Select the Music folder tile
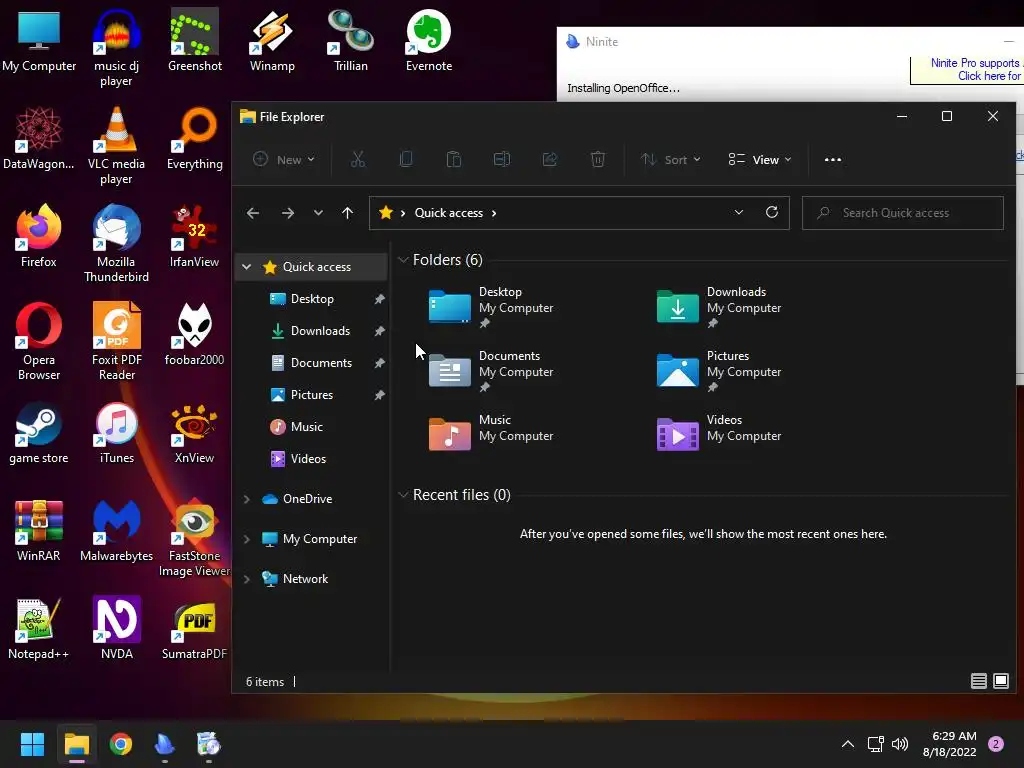This screenshot has width=1024, height=768. pos(491,433)
